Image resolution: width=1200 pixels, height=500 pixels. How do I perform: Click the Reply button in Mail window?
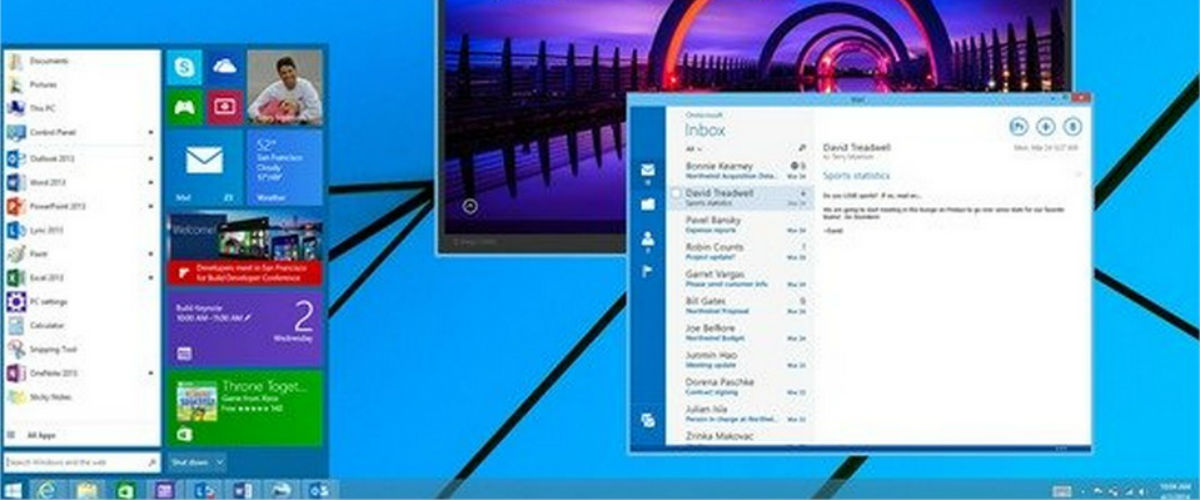tap(1018, 126)
